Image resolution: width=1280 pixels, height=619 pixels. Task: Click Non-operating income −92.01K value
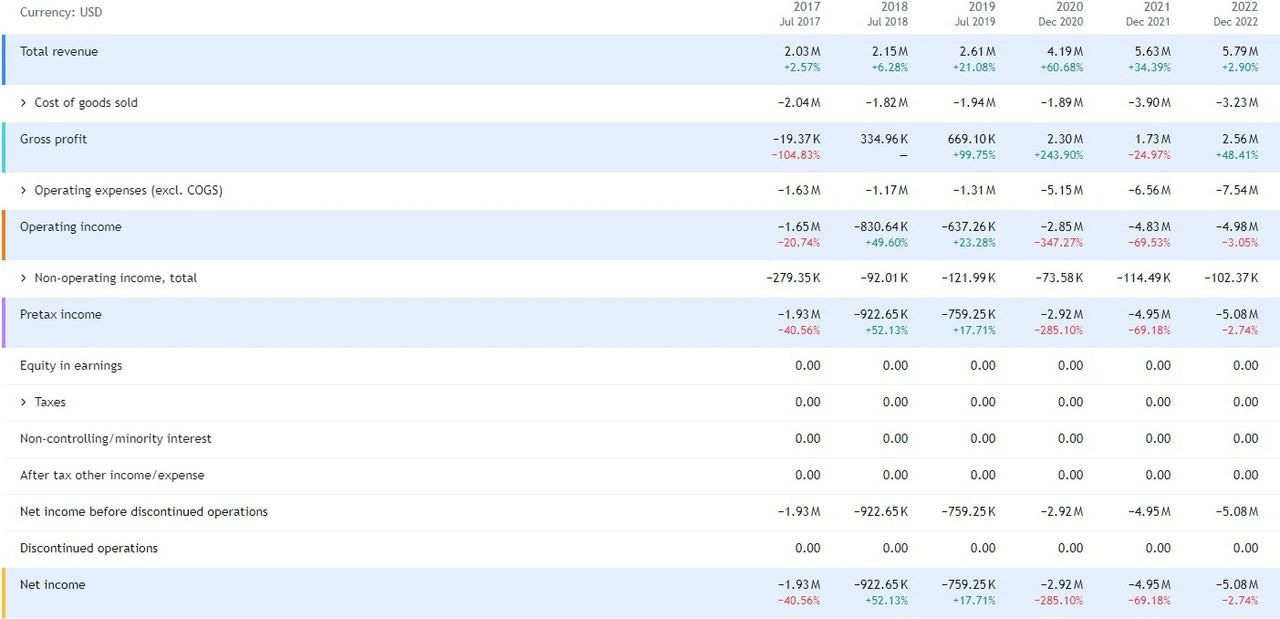point(884,278)
